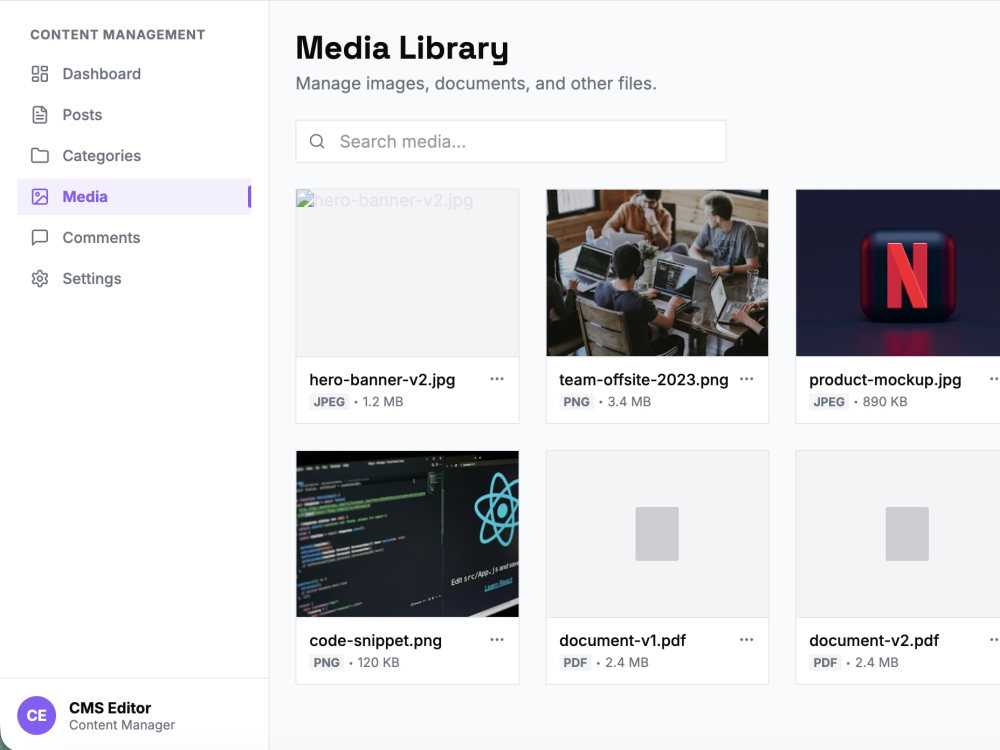
Task: Click the 120 KB size label
Action: click(378, 663)
